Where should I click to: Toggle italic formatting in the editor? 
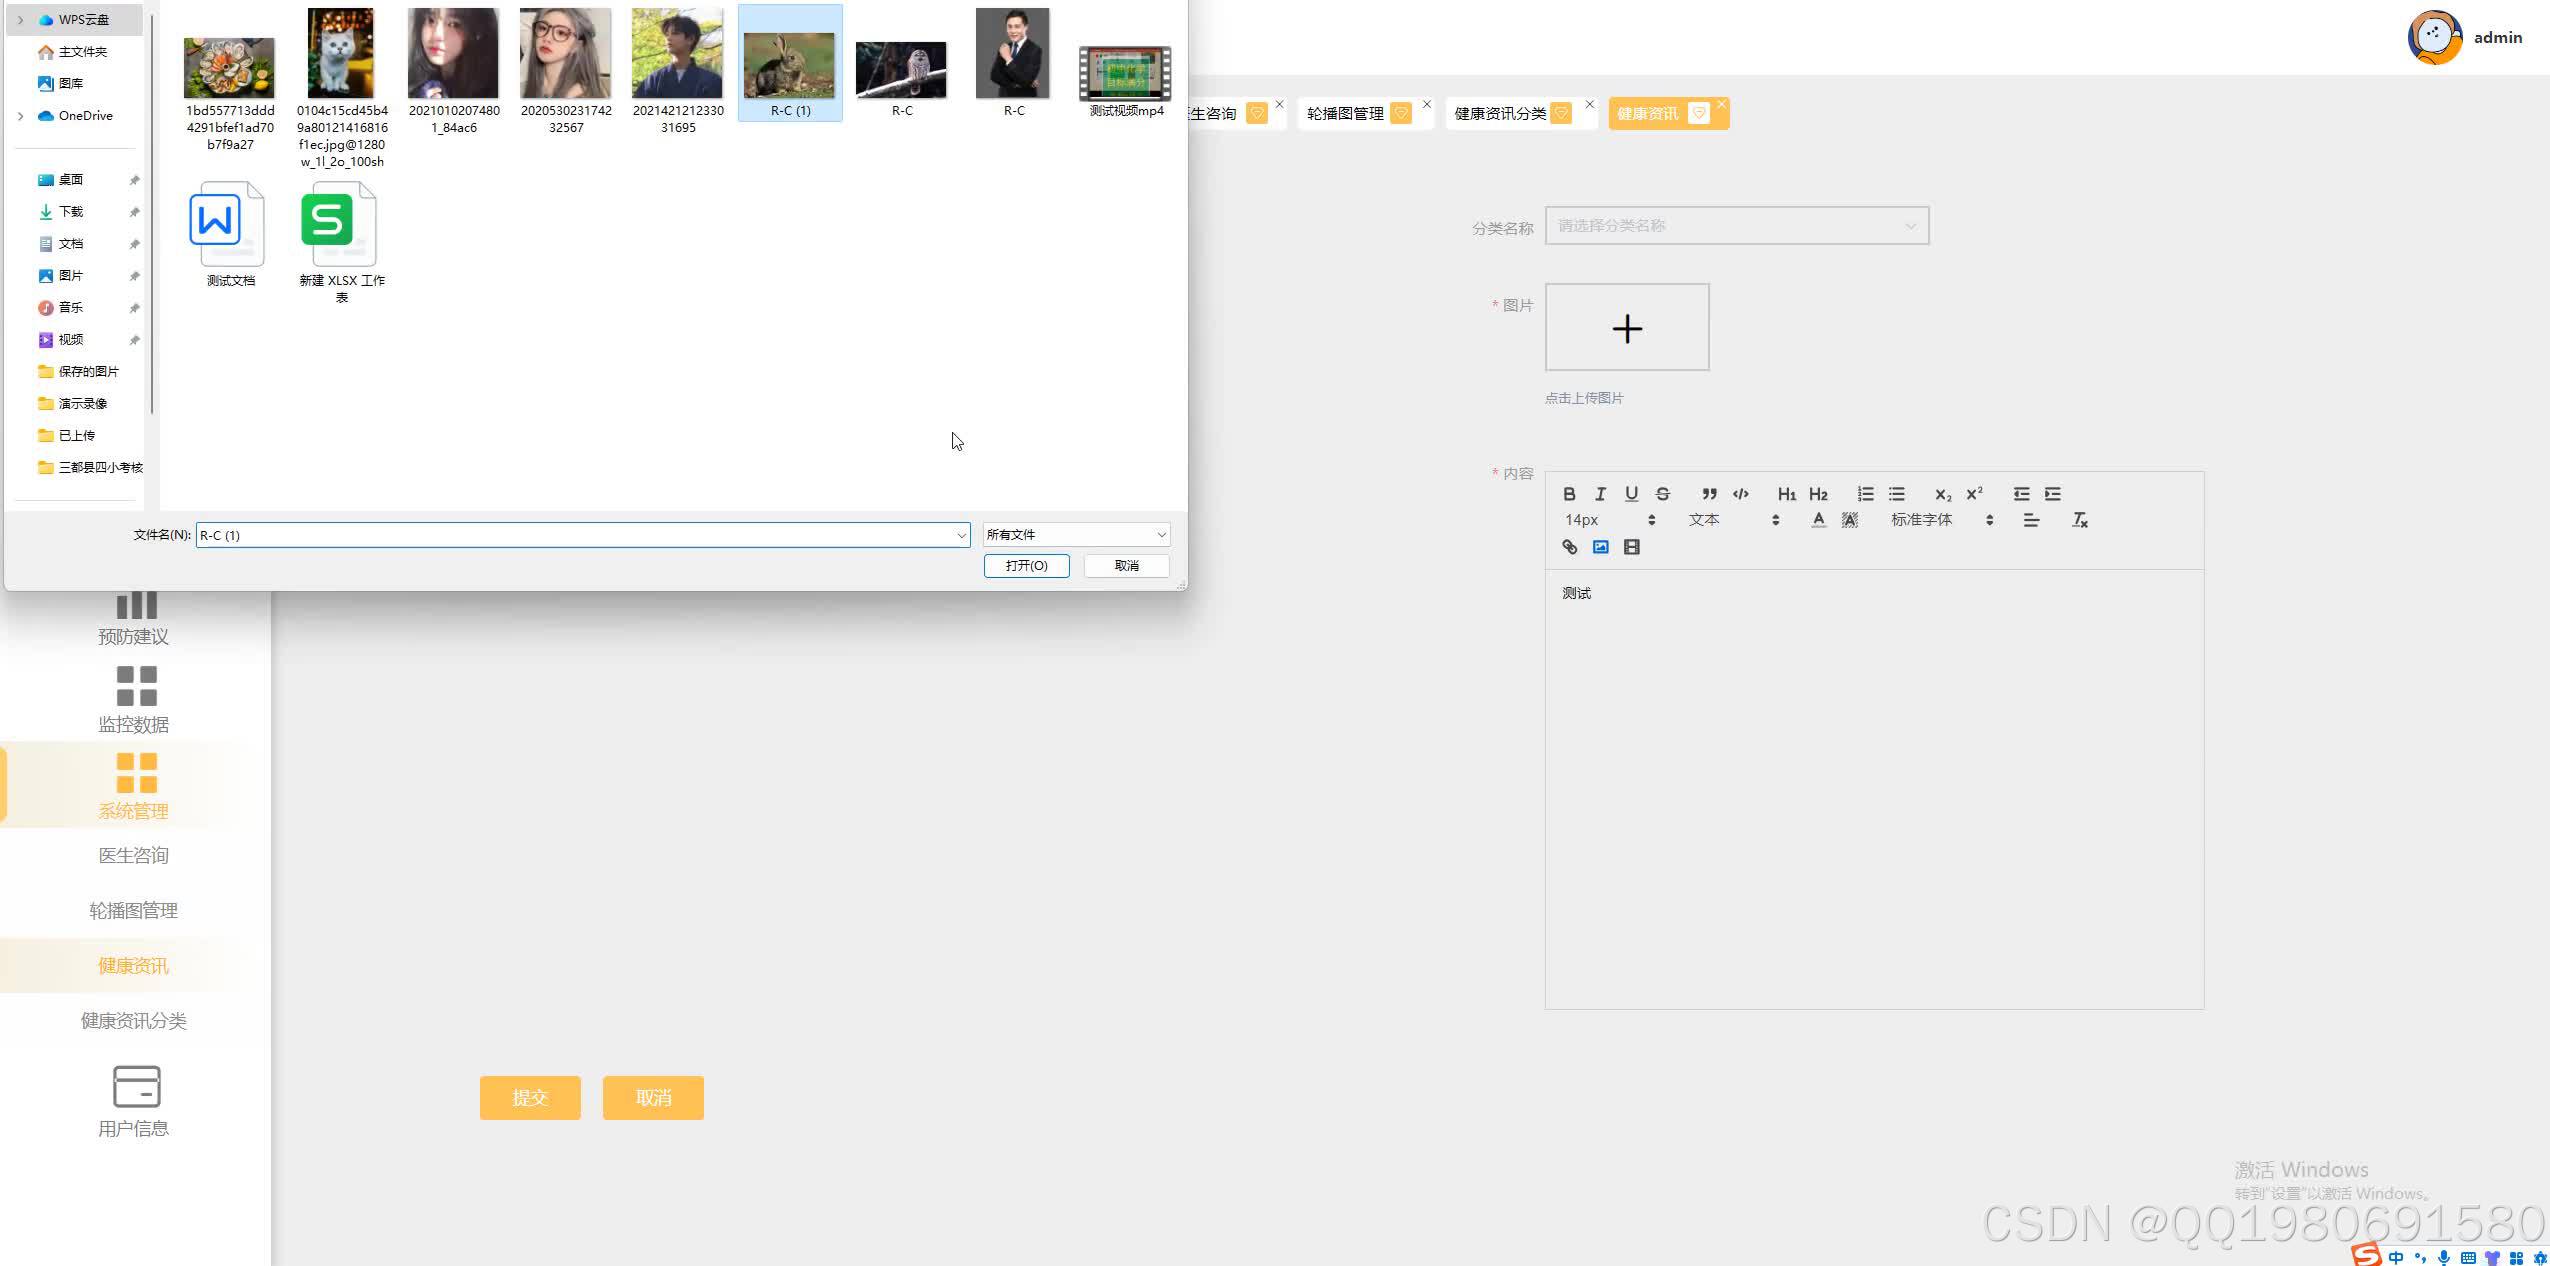1600,494
